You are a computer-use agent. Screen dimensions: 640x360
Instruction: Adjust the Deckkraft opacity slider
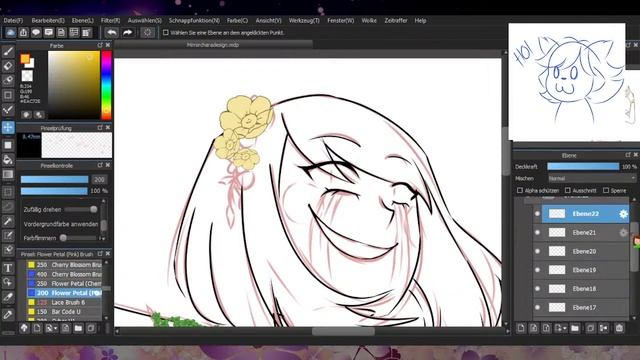[583, 167]
